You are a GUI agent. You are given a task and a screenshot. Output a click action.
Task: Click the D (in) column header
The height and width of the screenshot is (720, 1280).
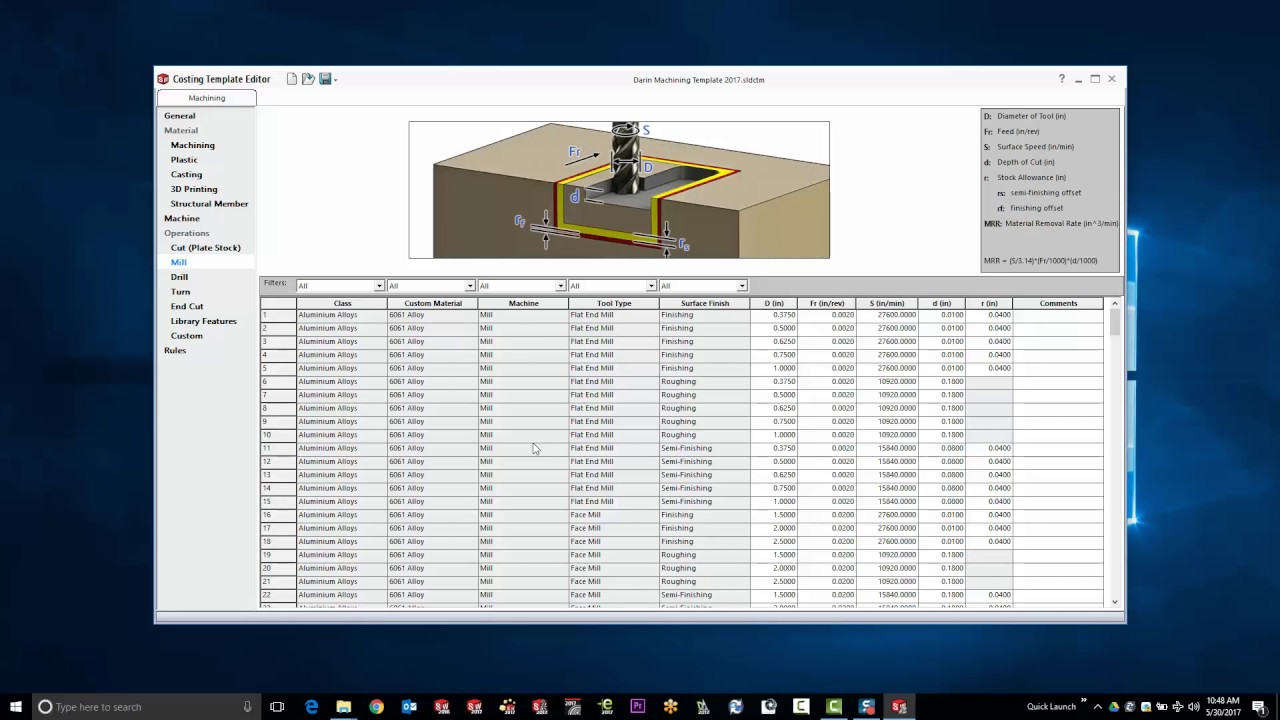pos(774,303)
